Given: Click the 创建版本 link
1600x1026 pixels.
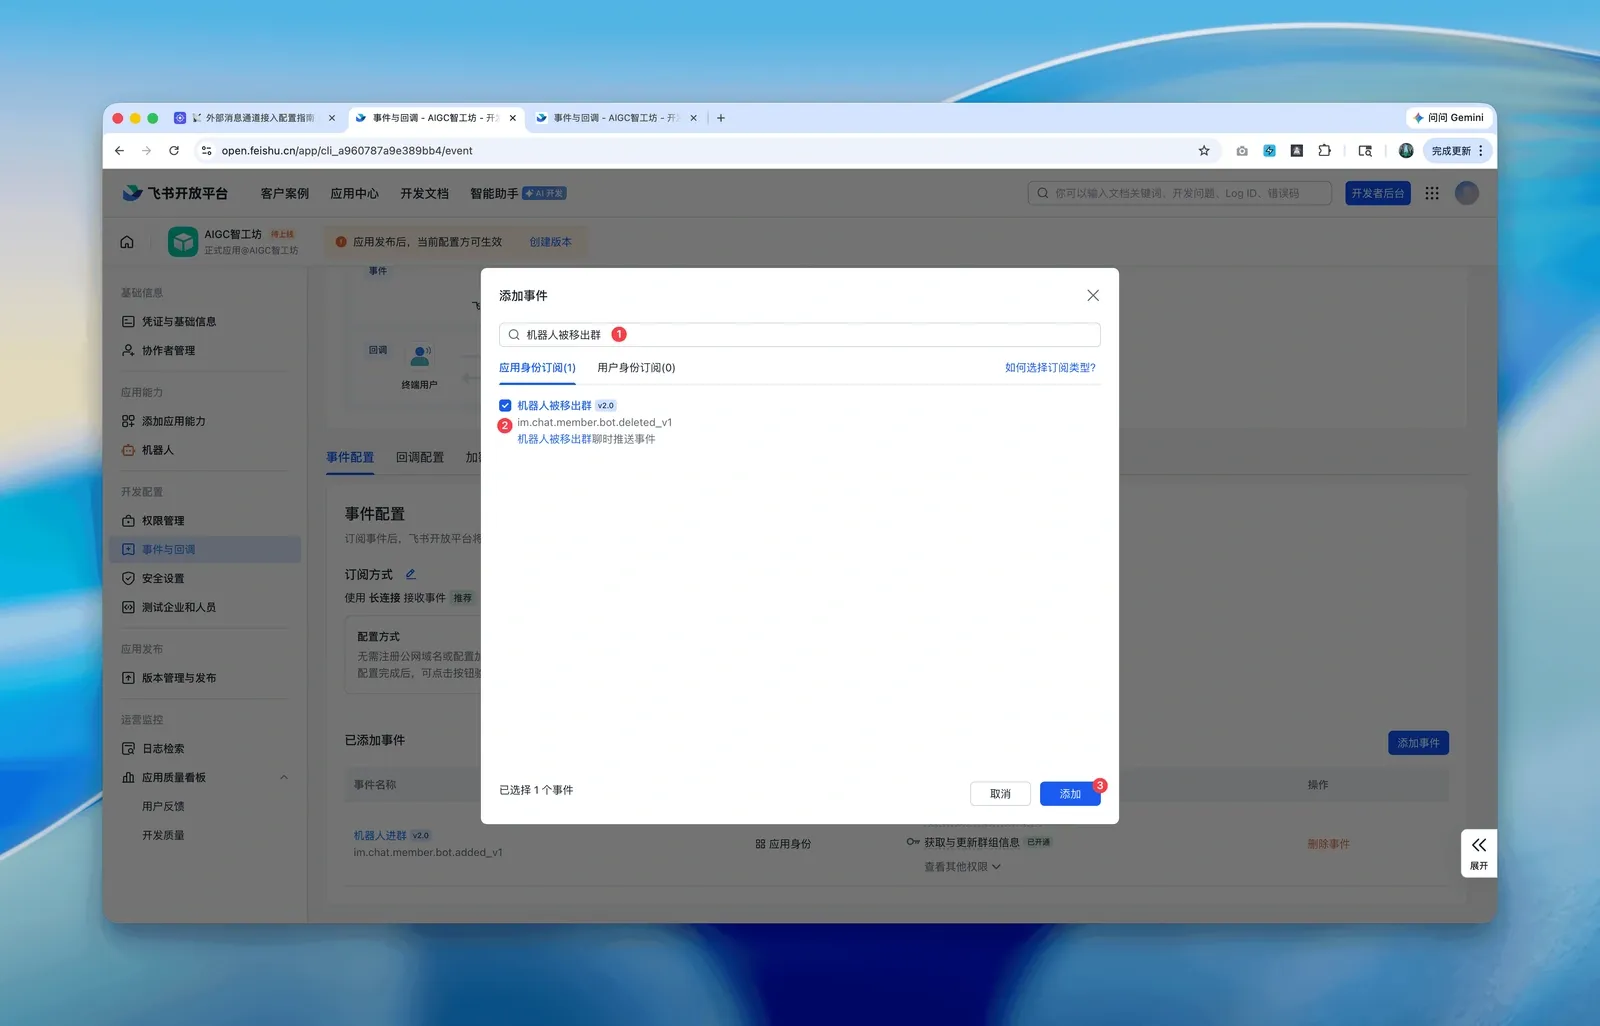Looking at the screenshot, I should [551, 242].
